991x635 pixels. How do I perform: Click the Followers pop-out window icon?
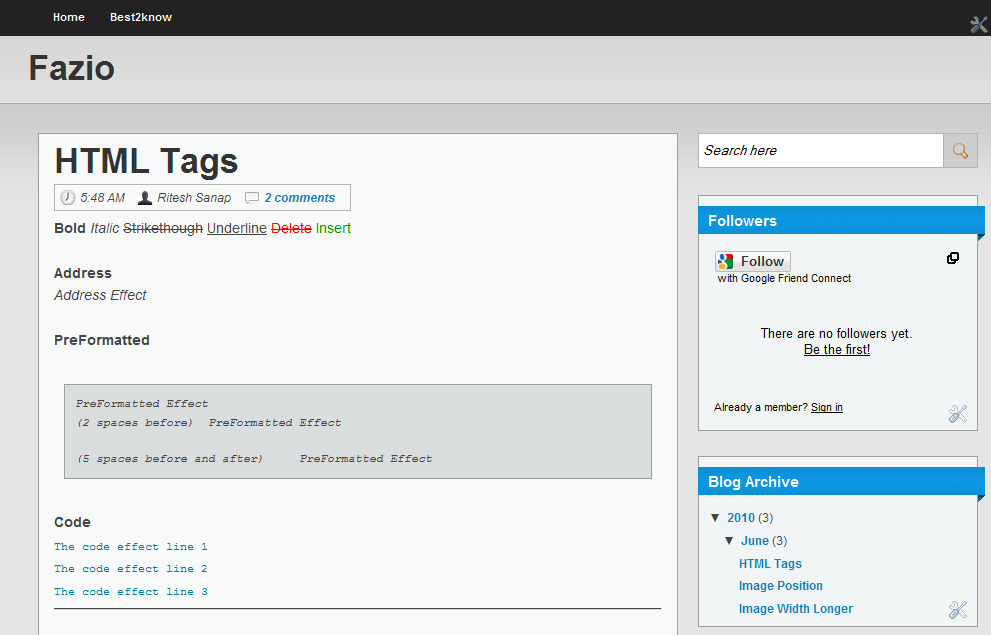[952, 258]
